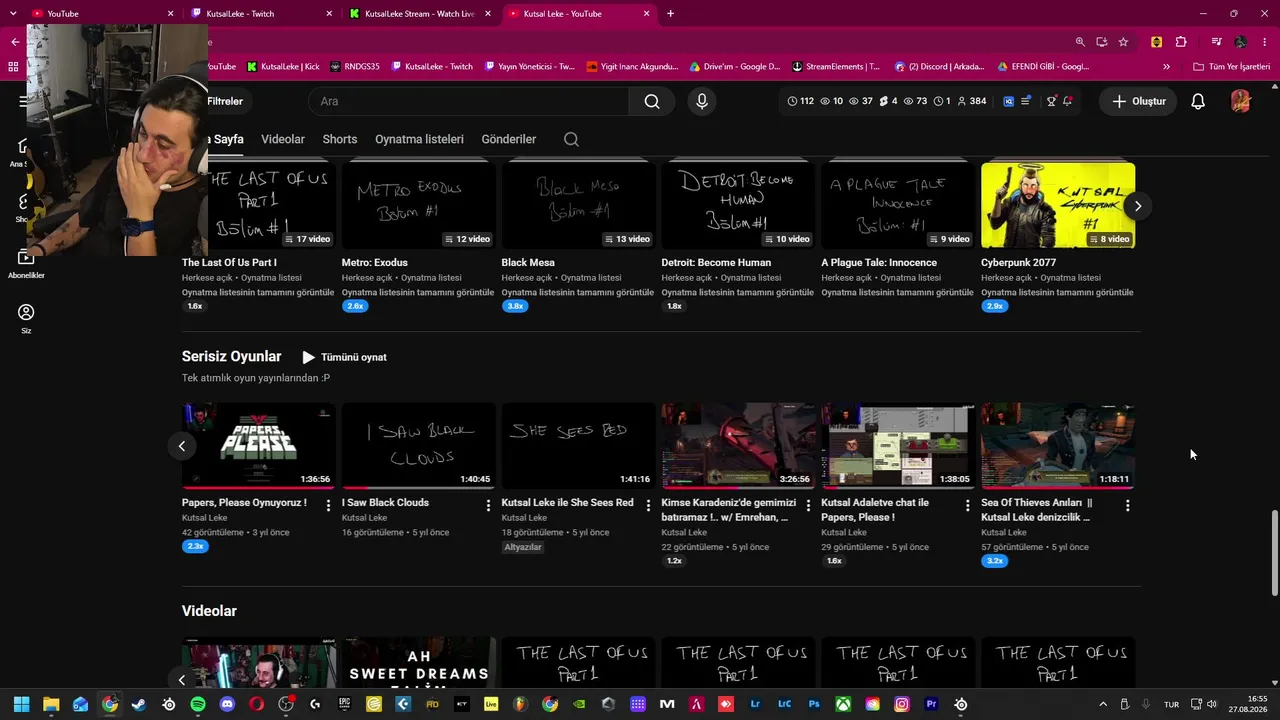1280x720 pixels.
Task: Open a new browser tab
Action: (670, 14)
